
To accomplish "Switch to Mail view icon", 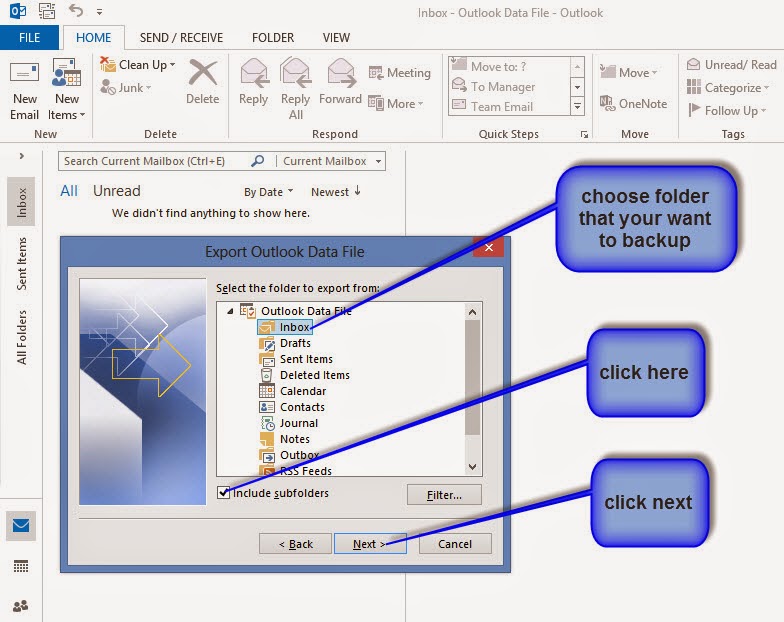I will [x=21, y=526].
